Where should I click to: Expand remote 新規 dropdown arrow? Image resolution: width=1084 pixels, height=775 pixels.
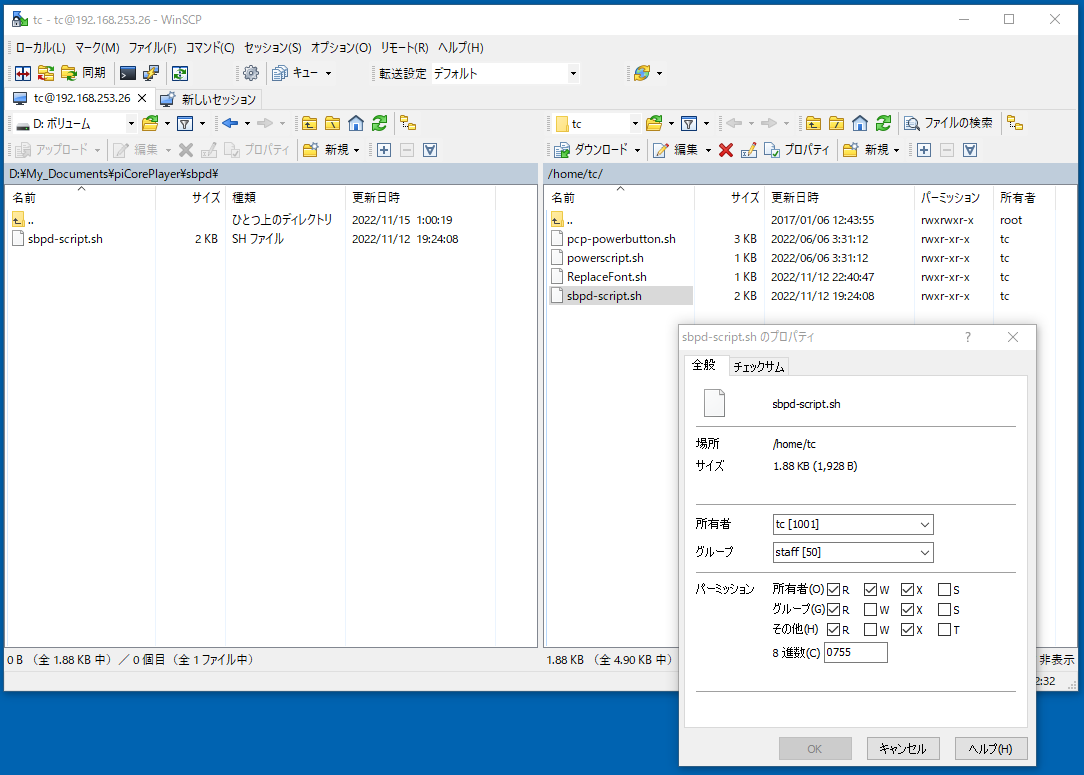coord(896,150)
